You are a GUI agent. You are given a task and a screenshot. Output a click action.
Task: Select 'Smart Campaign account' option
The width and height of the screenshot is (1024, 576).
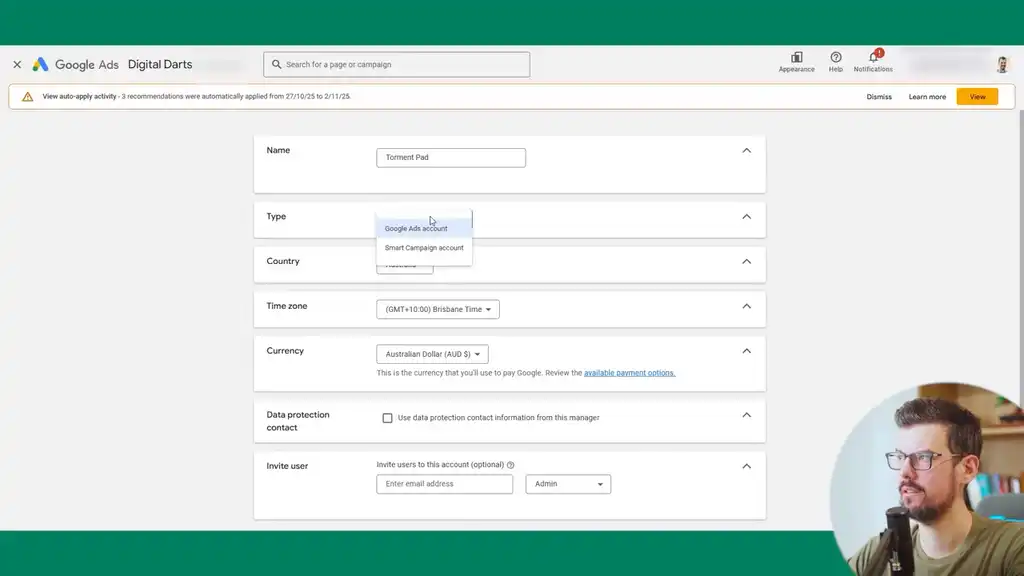click(x=424, y=247)
